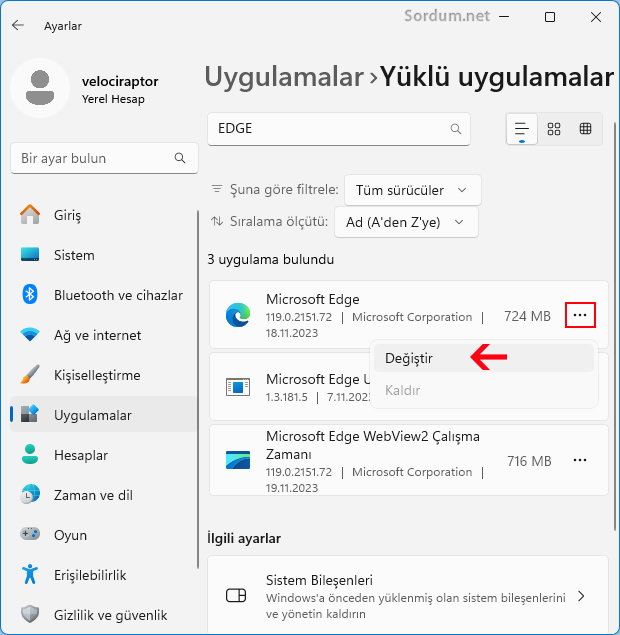Click the sidebar vertical scrollbar
Viewport: 620px width, 635px height.
pyautogui.click(x=198, y=389)
